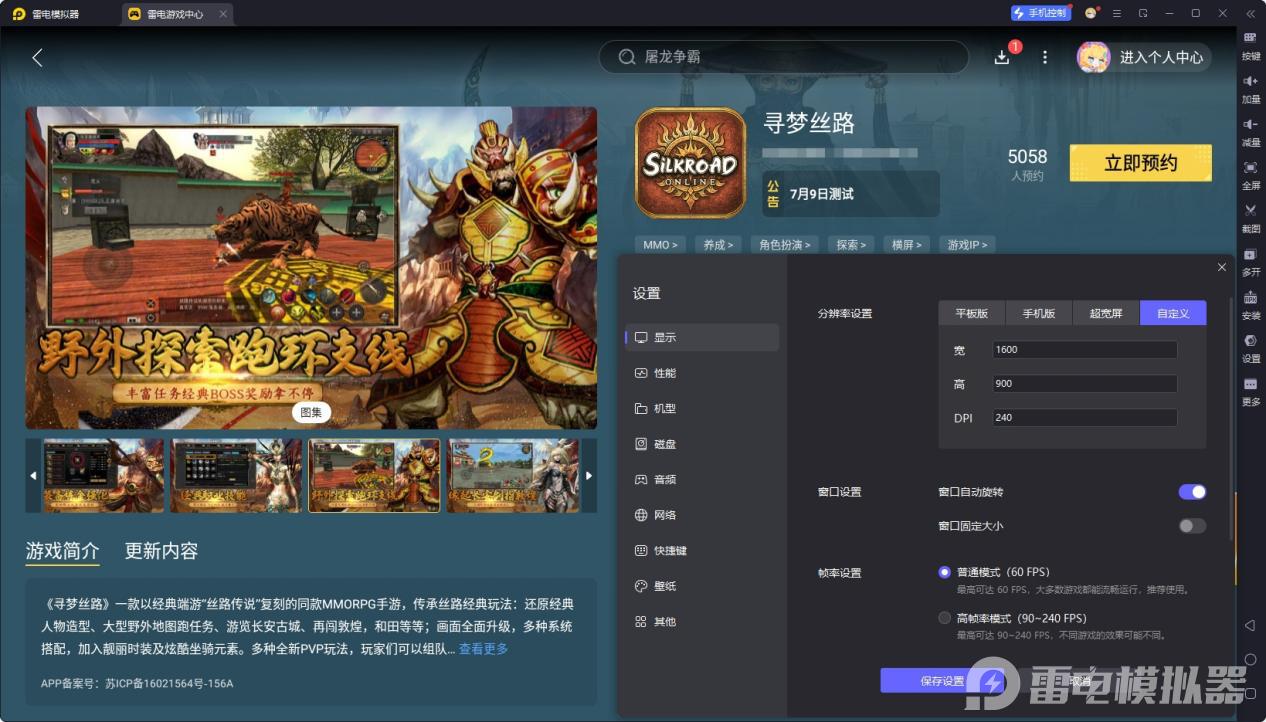Expand the 探索 > tag
The height and width of the screenshot is (722, 1266).
[852, 245]
